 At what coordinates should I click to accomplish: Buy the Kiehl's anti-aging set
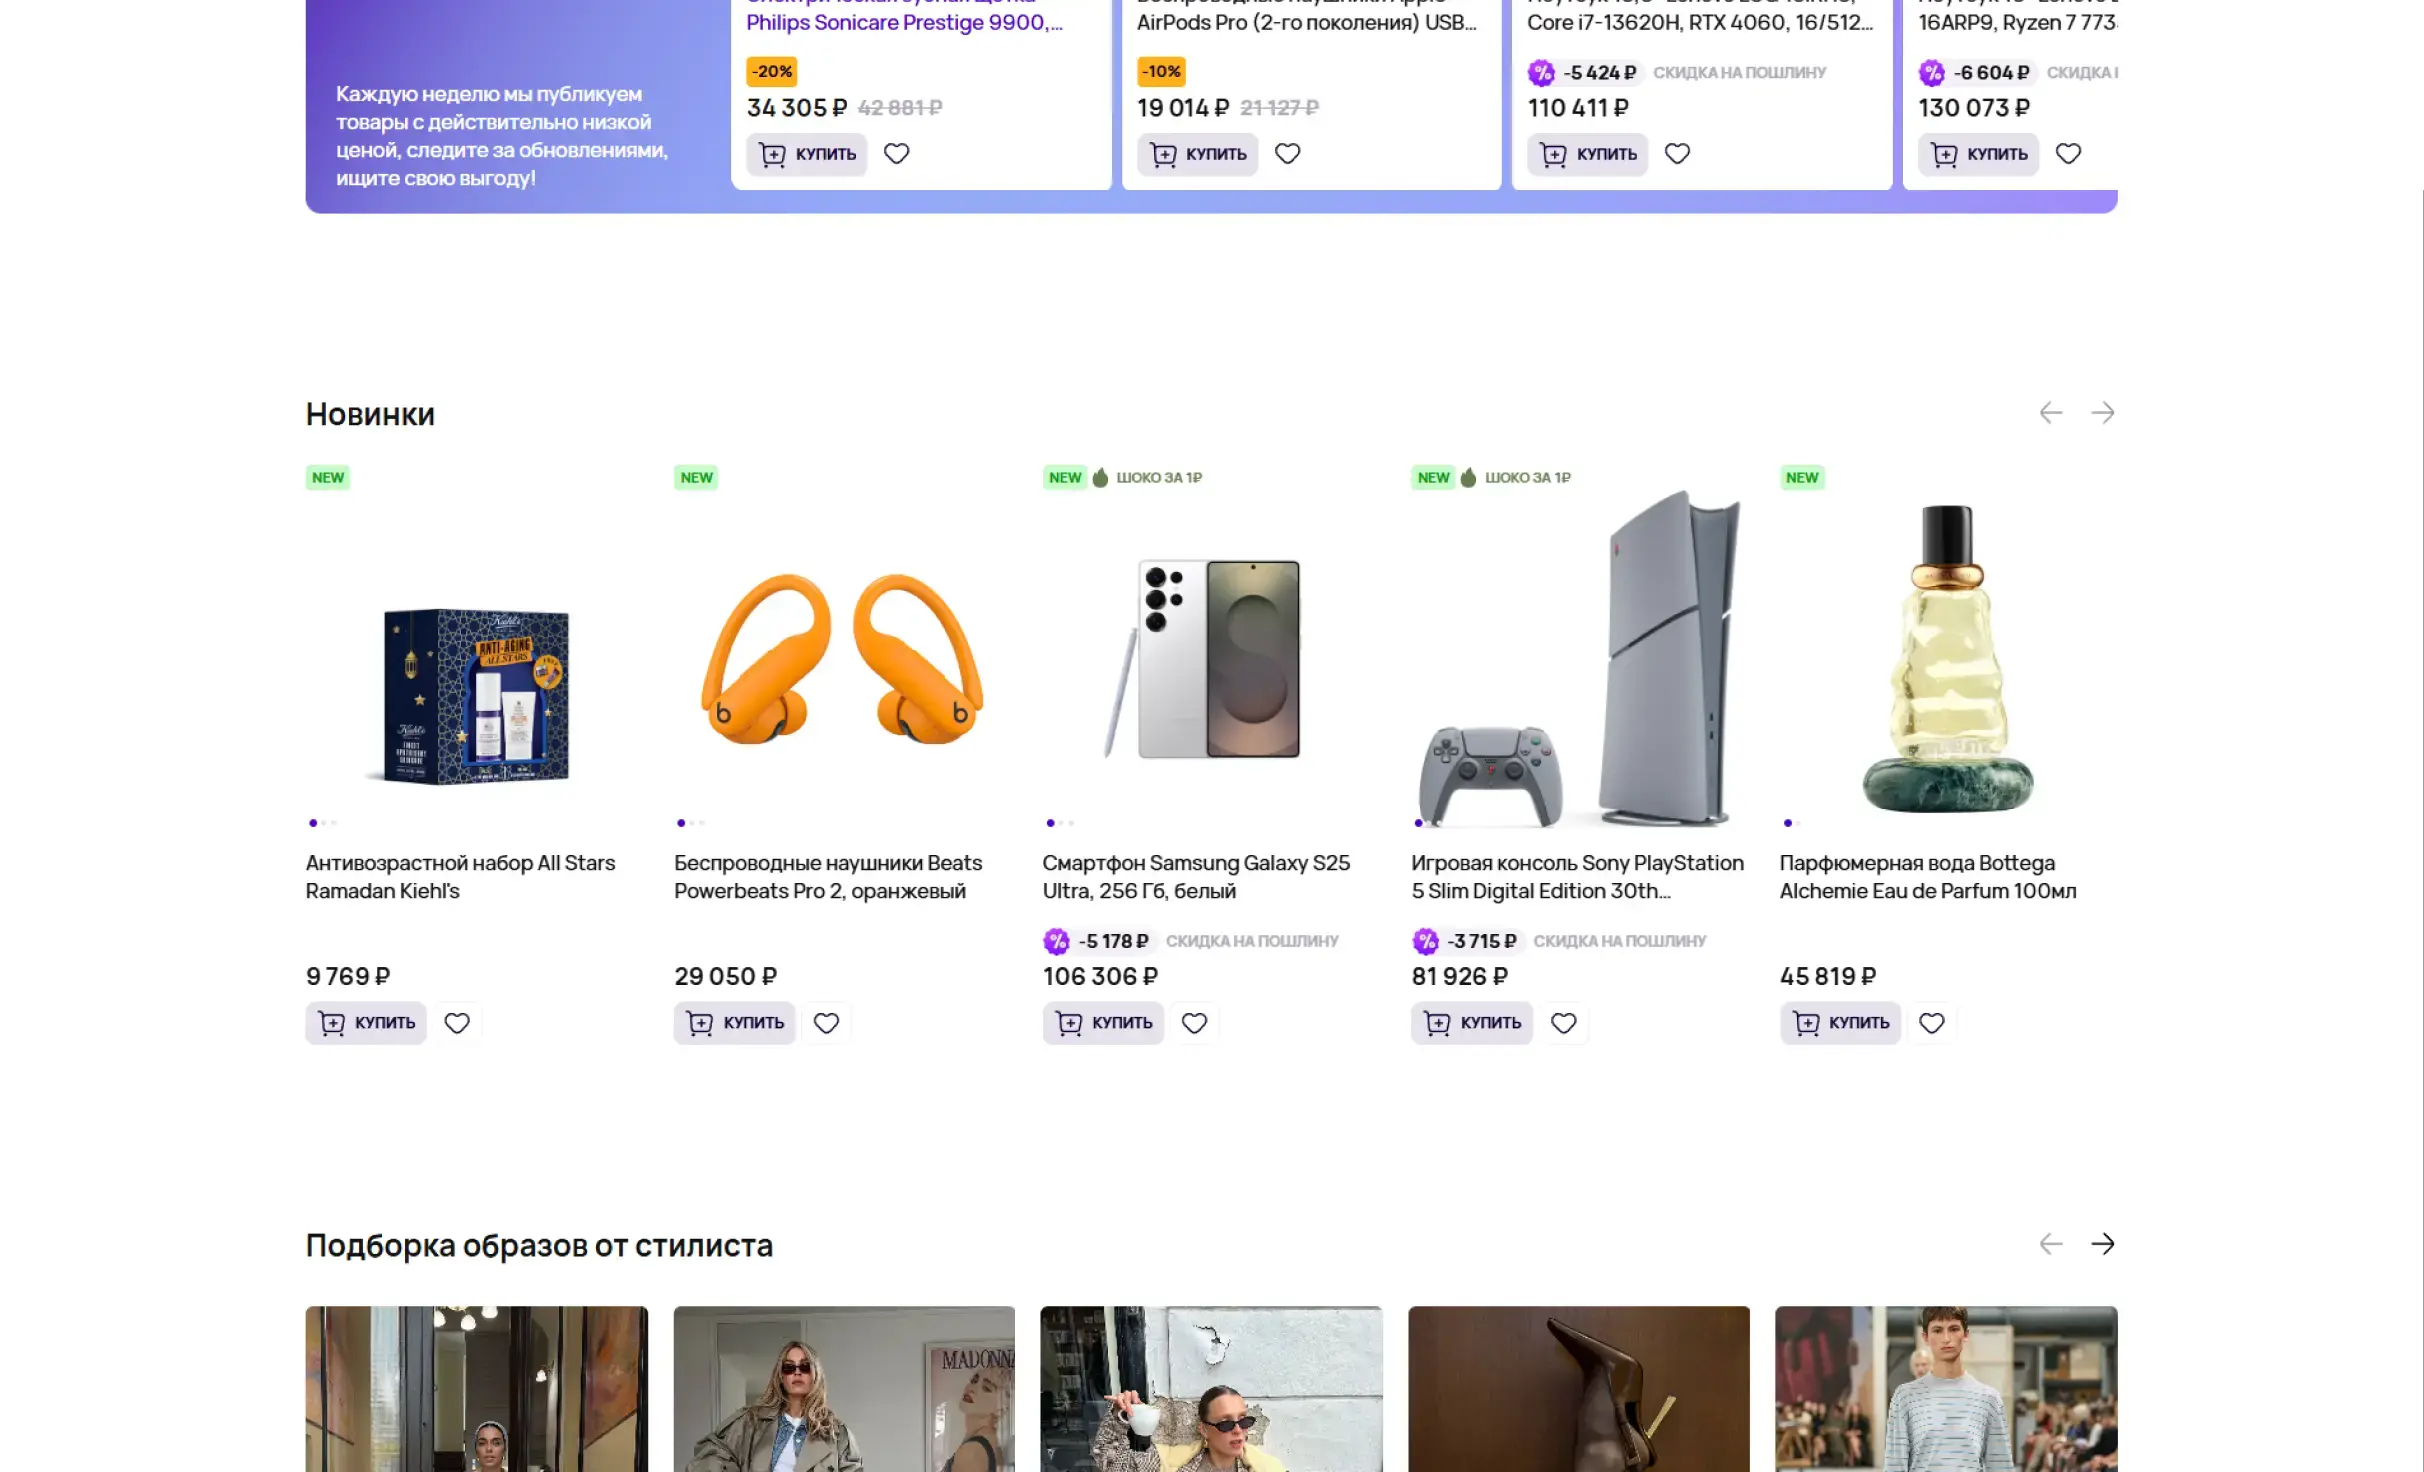tap(366, 1023)
